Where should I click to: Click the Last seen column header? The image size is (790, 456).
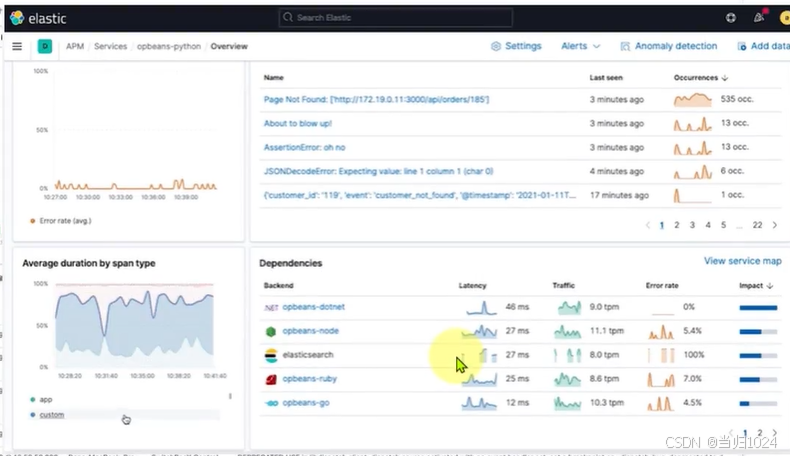click(606, 78)
